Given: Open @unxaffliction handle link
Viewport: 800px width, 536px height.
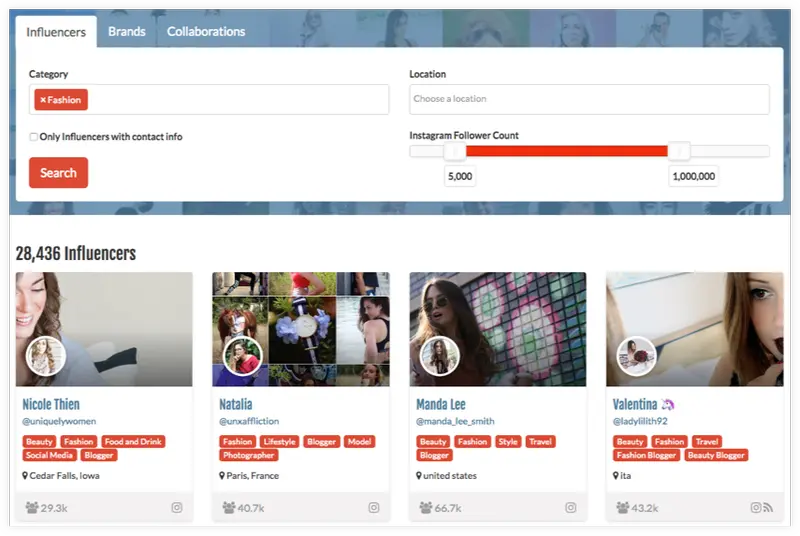Looking at the screenshot, I should (249, 421).
